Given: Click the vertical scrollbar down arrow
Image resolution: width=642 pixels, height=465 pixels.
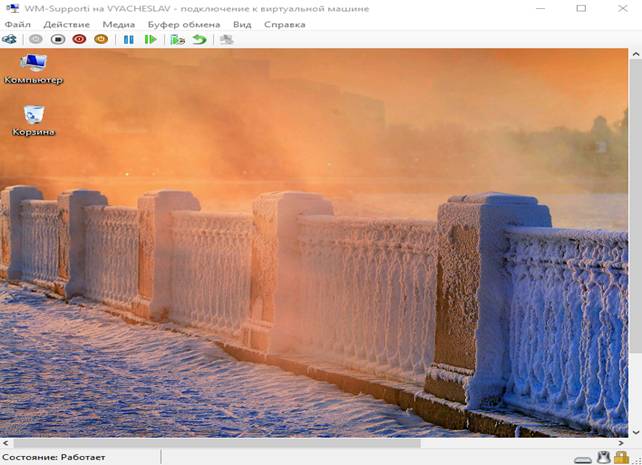Looking at the screenshot, I should (635, 432).
